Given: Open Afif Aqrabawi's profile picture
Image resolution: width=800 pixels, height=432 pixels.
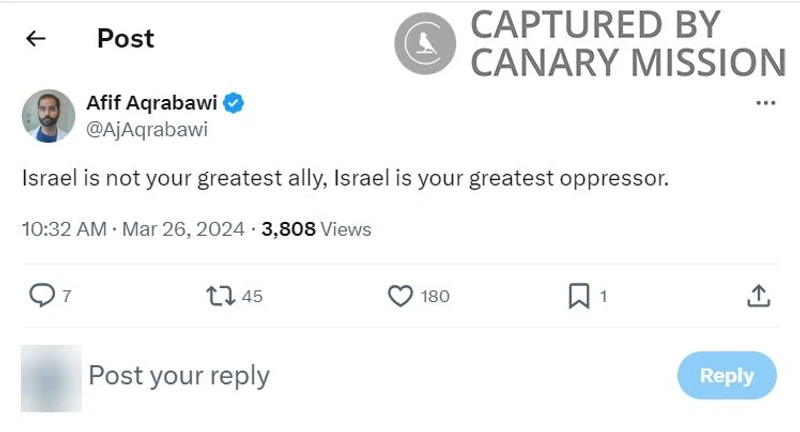Looking at the screenshot, I should (48, 115).
